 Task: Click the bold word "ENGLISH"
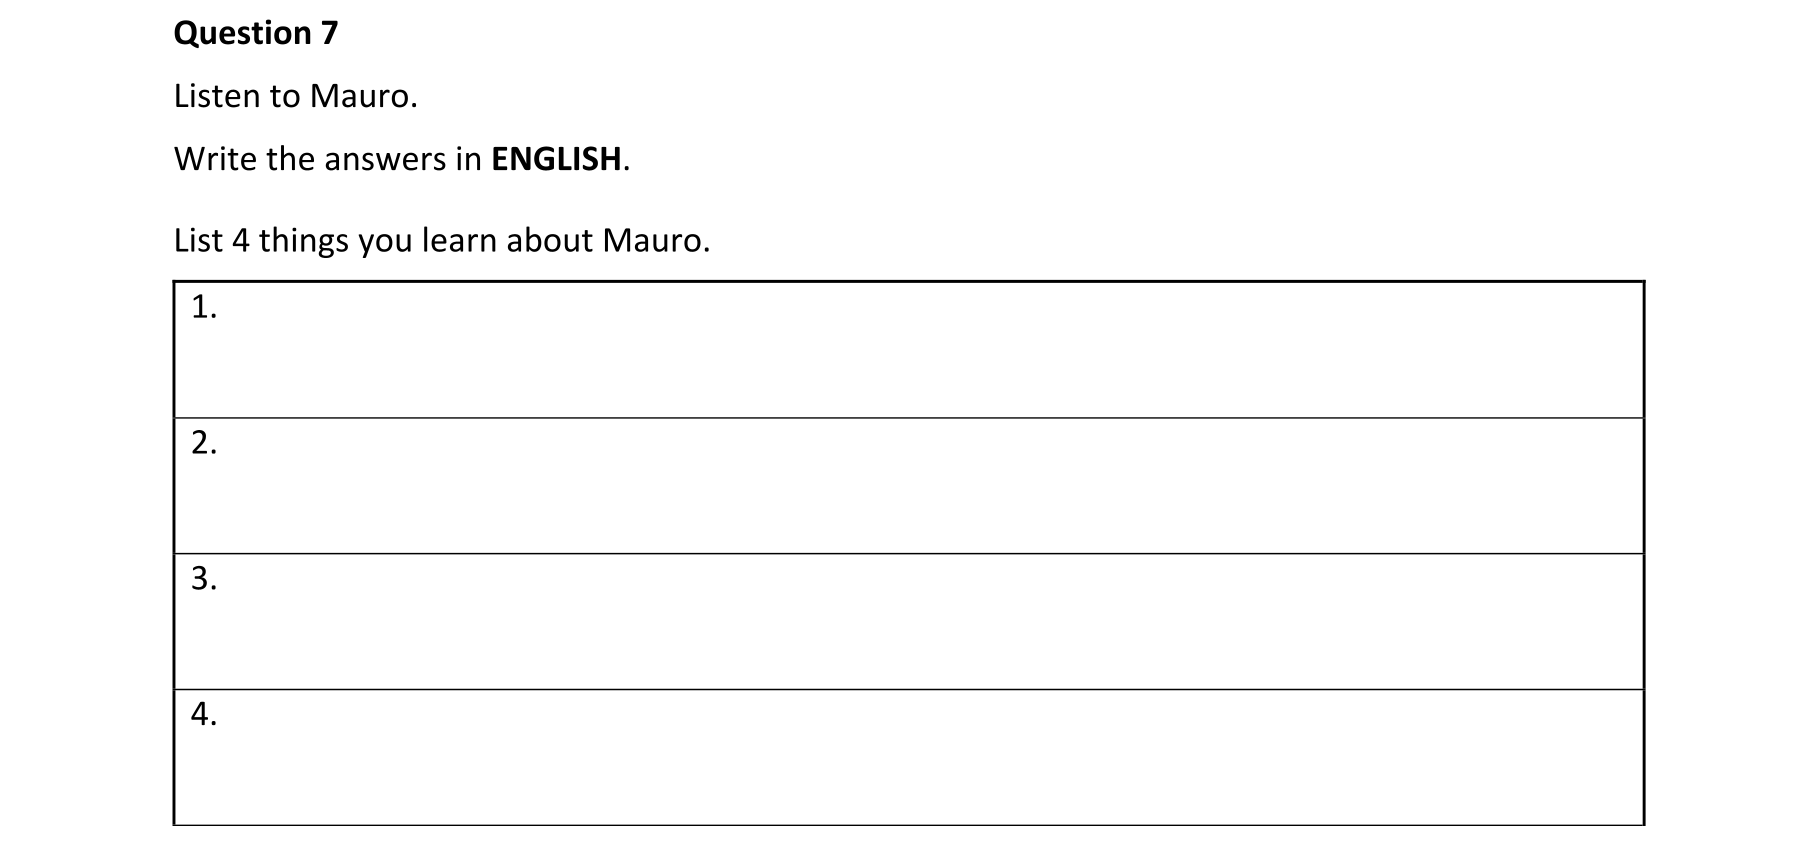(556, 159)
